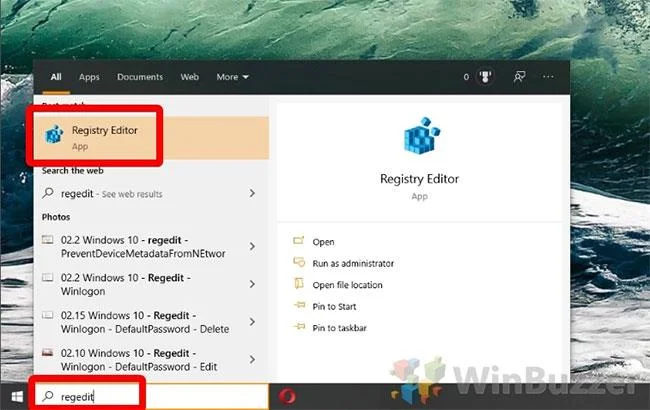Screen dimensions: 650x410
Task: Click photo icon for Regedit - Winlogon result
Action: tap(48, 277)
